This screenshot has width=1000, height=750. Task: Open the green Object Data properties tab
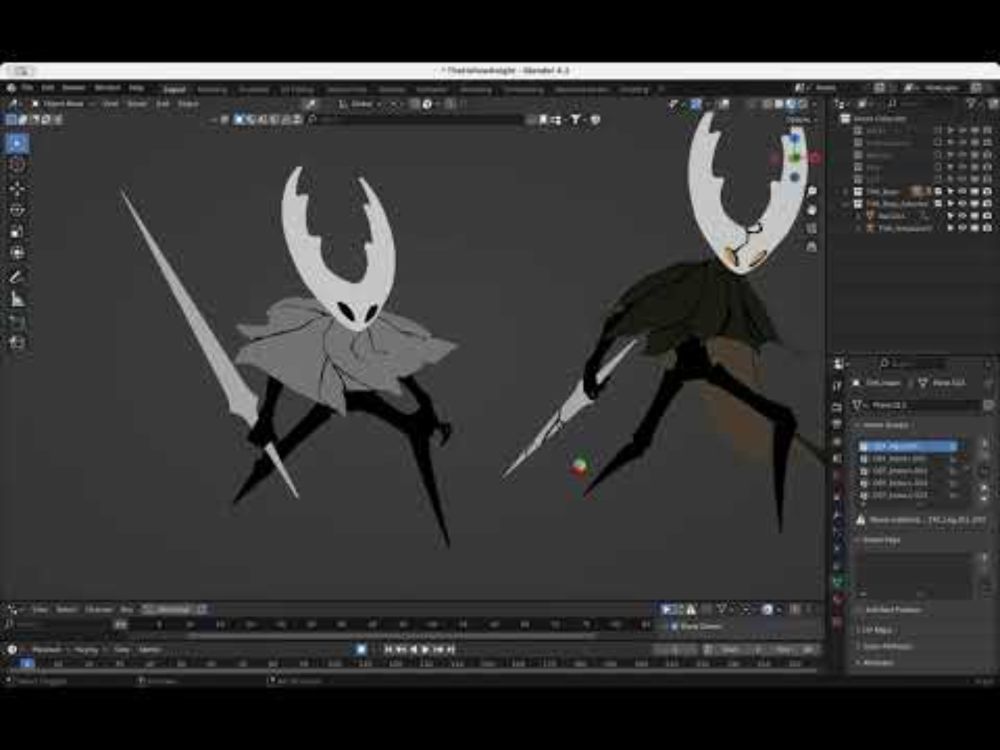[837, 582]
